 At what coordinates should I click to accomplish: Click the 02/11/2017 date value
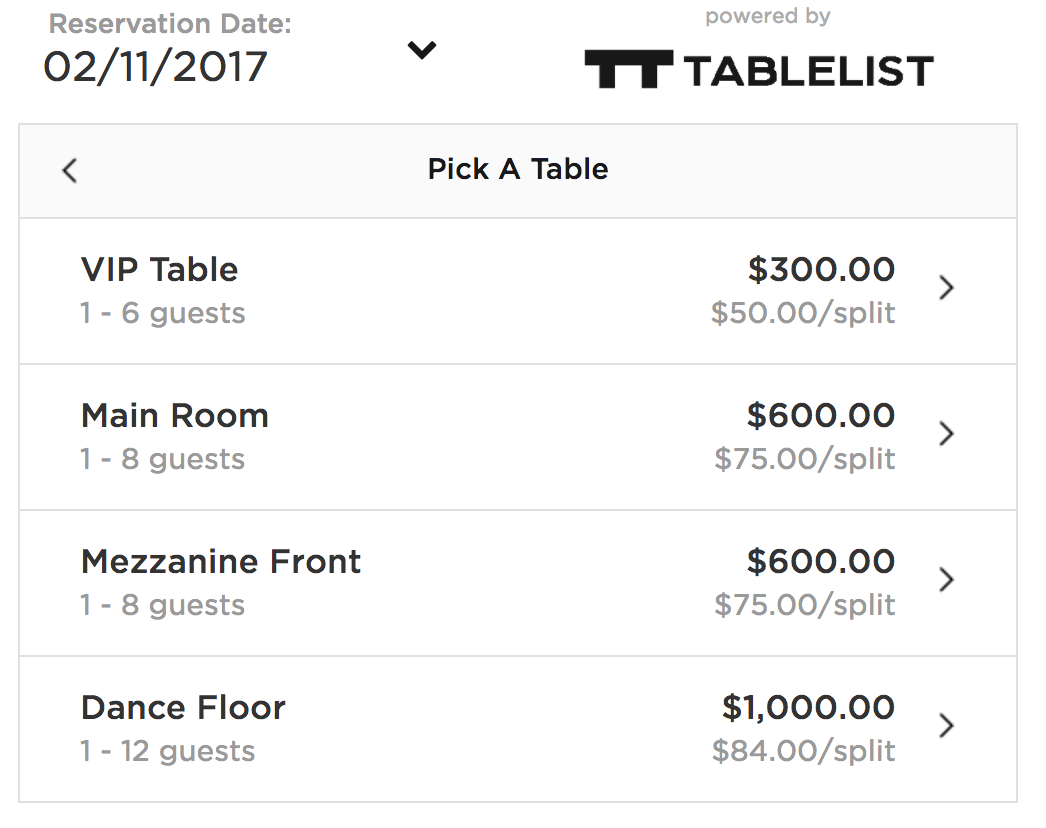[155, 67]
